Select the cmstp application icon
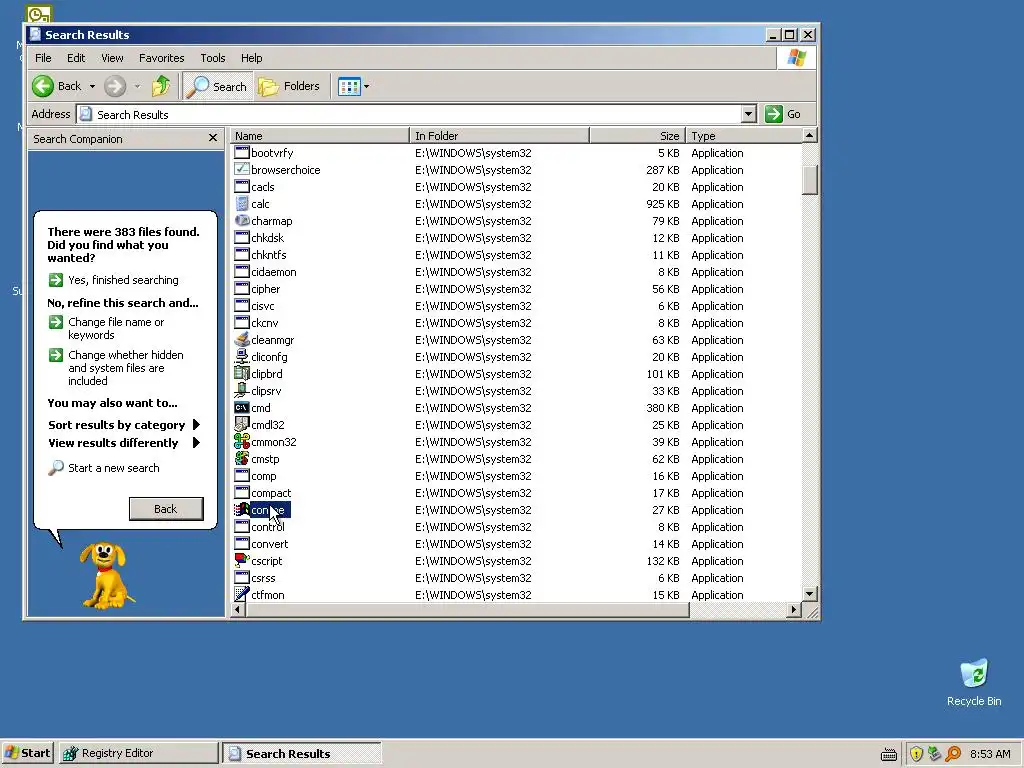This screenshot has height=768, width=1024. click(x=242, y=458)
